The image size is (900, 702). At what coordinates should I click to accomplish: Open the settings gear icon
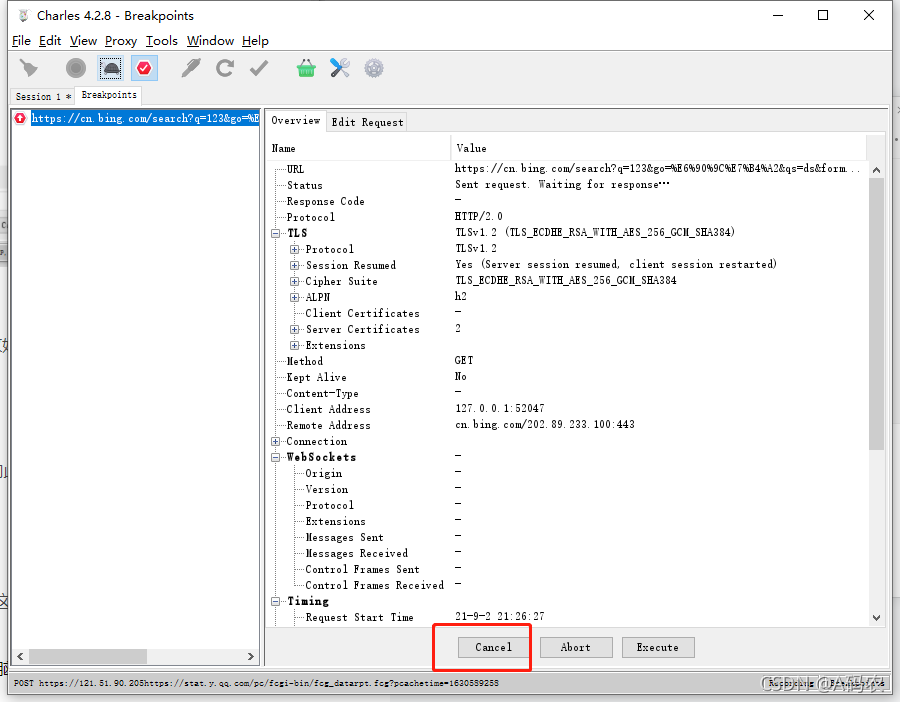(374, 68)
